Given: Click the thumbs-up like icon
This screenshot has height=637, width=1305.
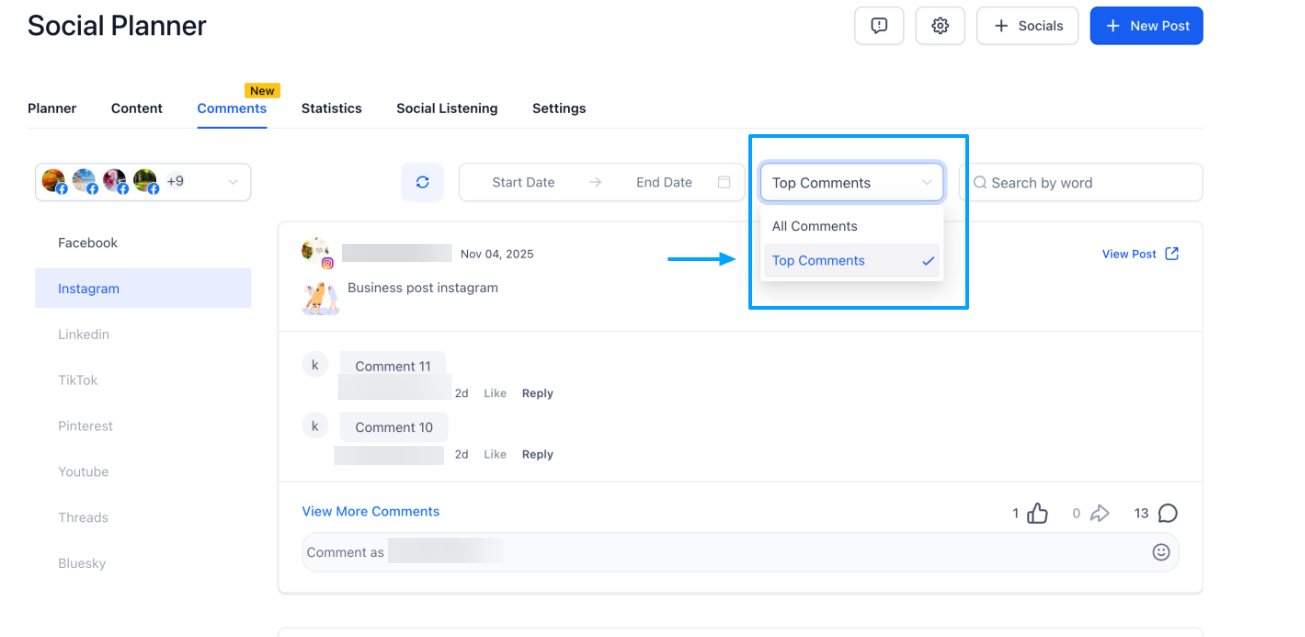Looking at the screenshot, I should click(x=1037, y=513).
